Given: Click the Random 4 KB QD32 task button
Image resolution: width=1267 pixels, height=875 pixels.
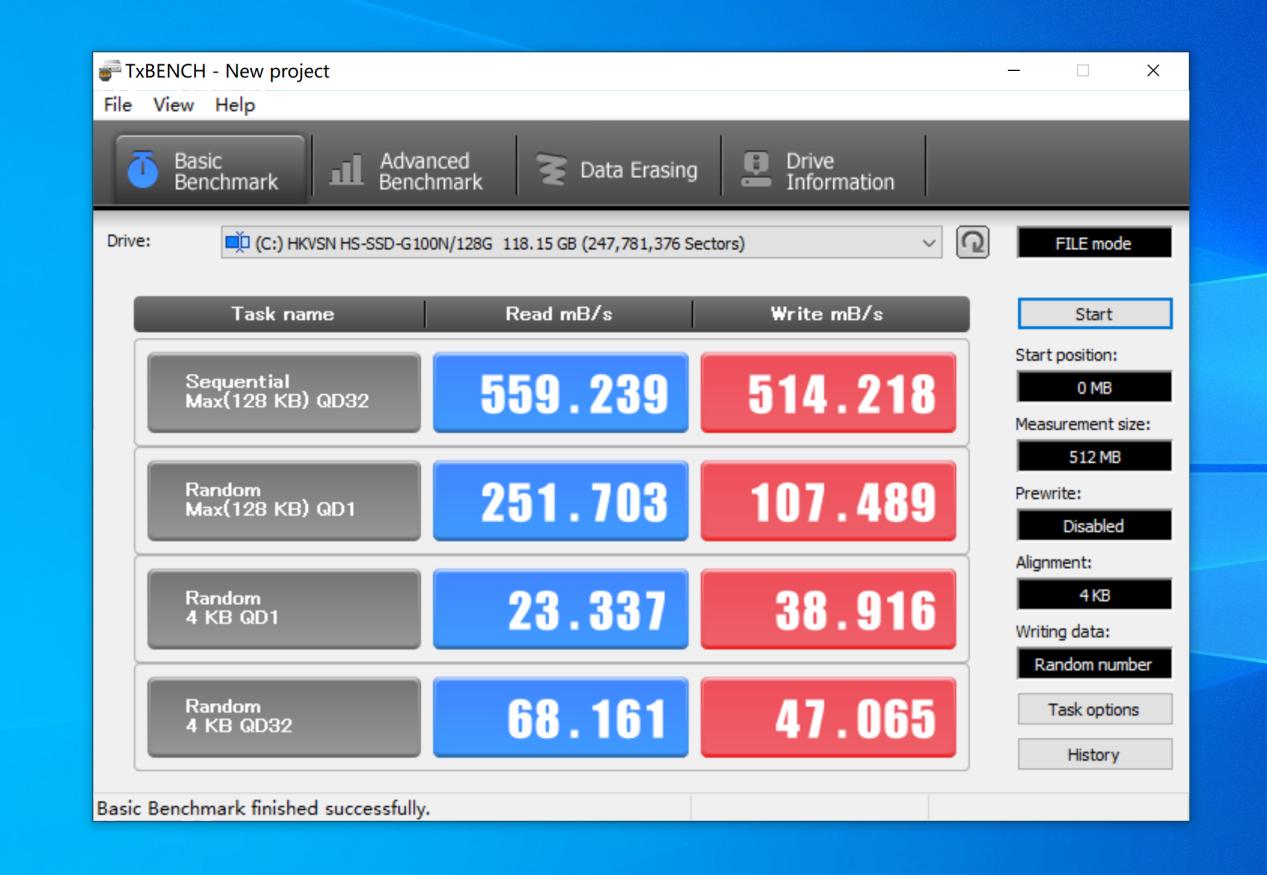Looking at the screenshot, I should coord(284,717).
